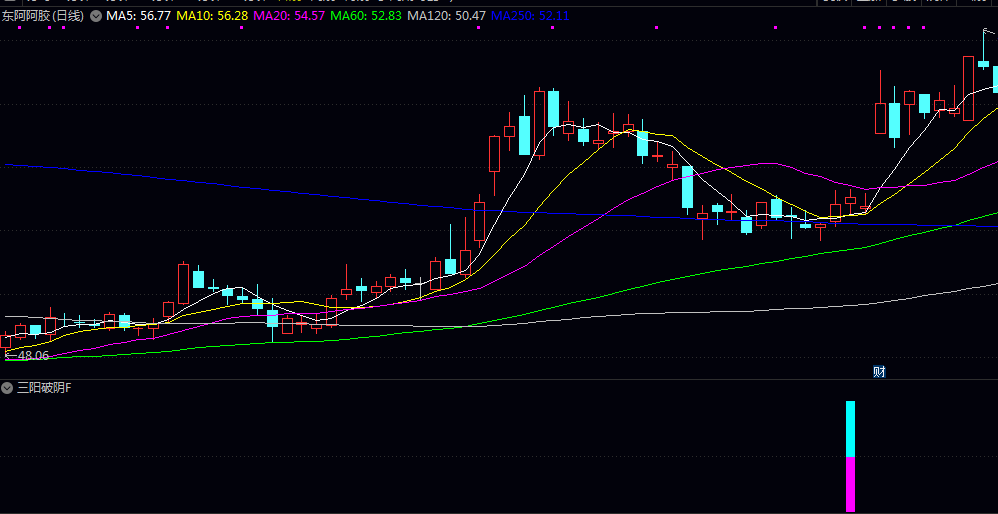Screen dimensions: 998x514
Task: Click the 东阿阿胶(日线) stock title
Action: coord(43,16)
